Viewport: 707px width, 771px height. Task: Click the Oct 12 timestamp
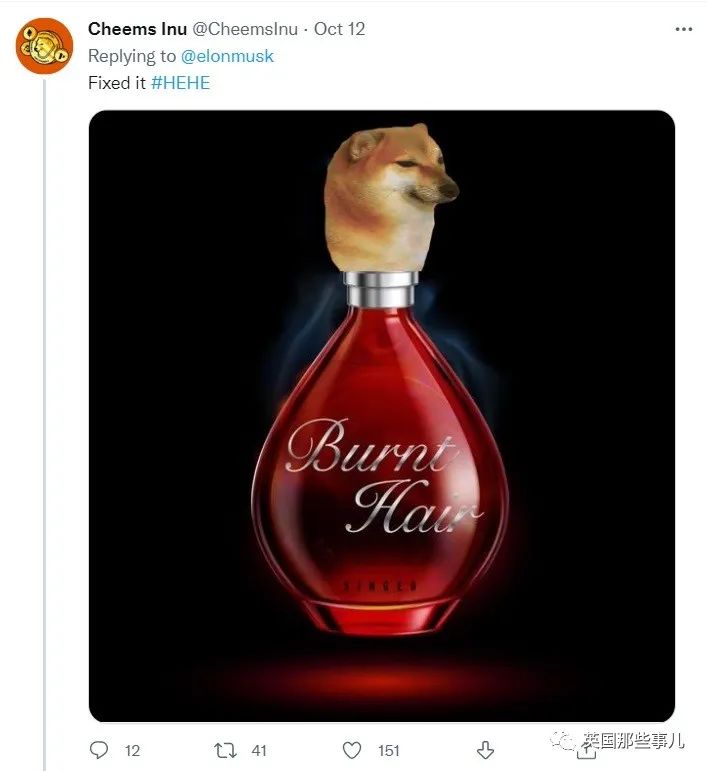tap(340, 29)
